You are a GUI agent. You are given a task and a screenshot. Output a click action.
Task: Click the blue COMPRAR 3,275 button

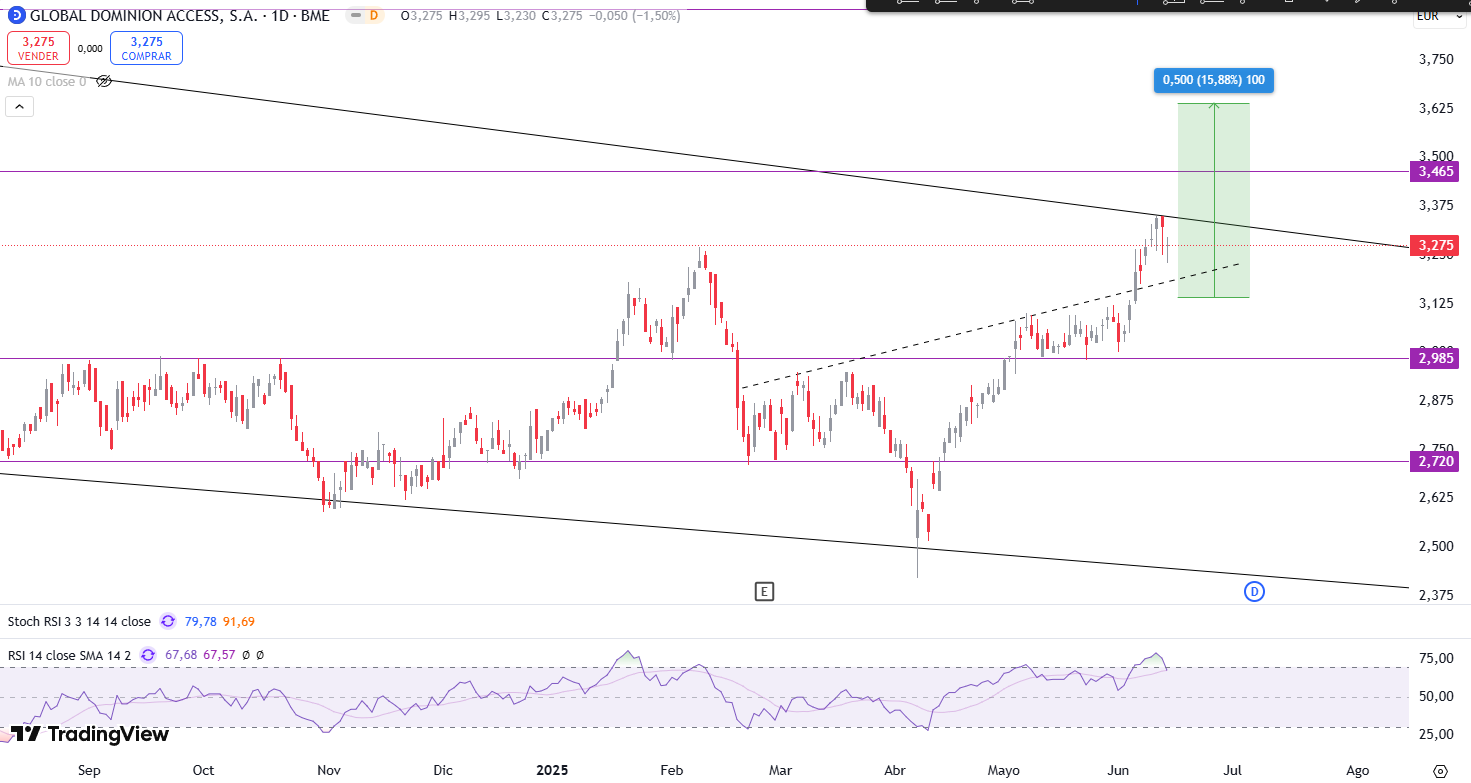click(147, 48)
